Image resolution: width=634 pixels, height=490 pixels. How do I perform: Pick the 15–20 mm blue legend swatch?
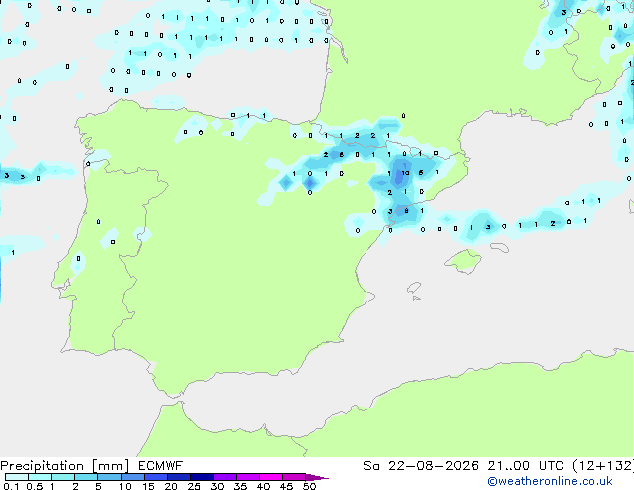(156, 477)
